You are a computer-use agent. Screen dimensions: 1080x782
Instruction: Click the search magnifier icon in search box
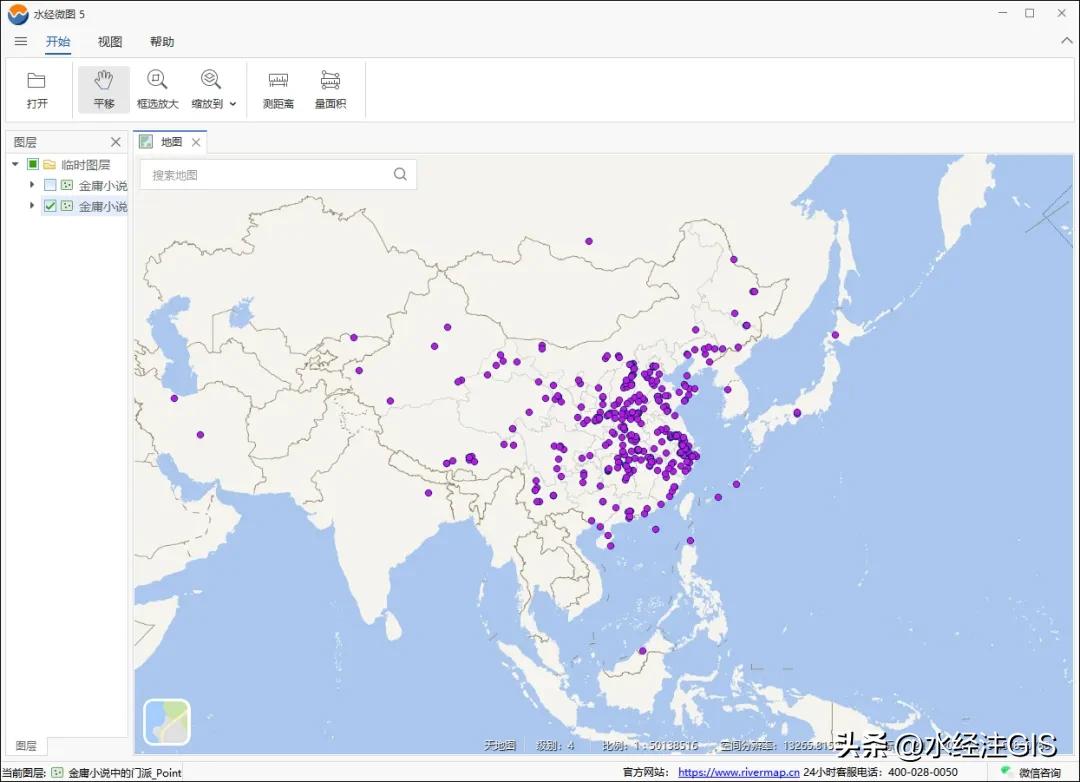coord(400,173)
